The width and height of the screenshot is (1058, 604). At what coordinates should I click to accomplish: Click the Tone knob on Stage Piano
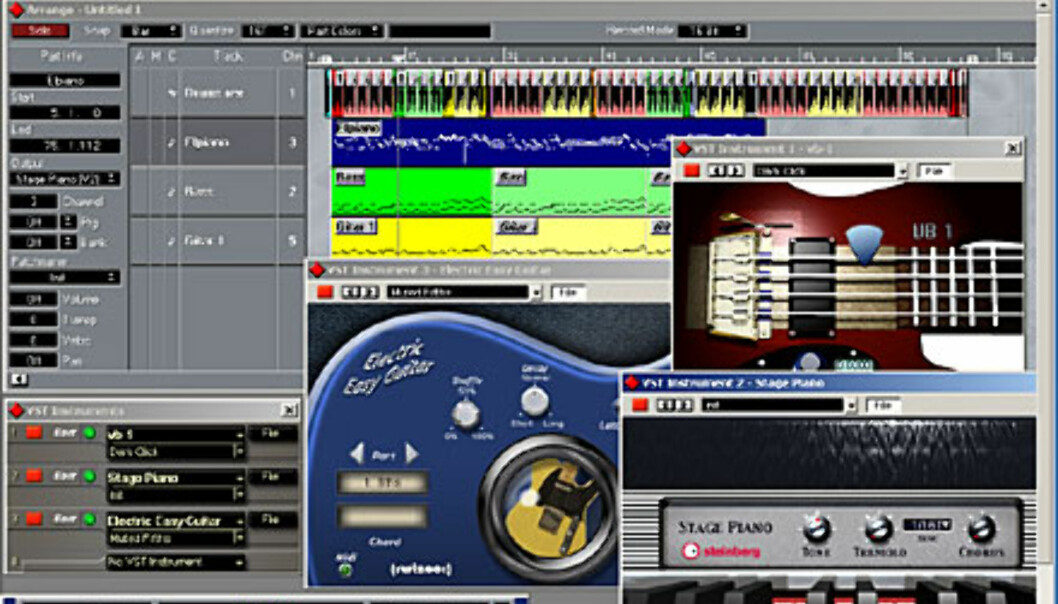point(816,530)
